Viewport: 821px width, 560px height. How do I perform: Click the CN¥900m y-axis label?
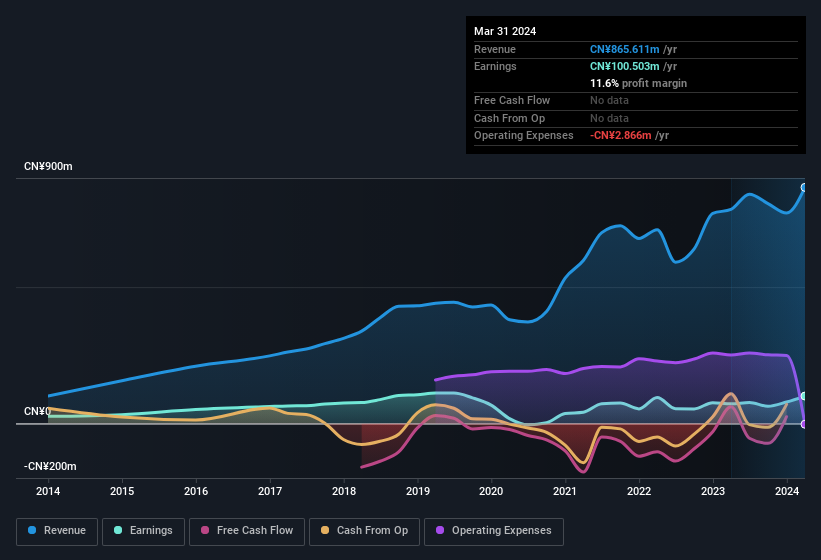pos(48,166)
